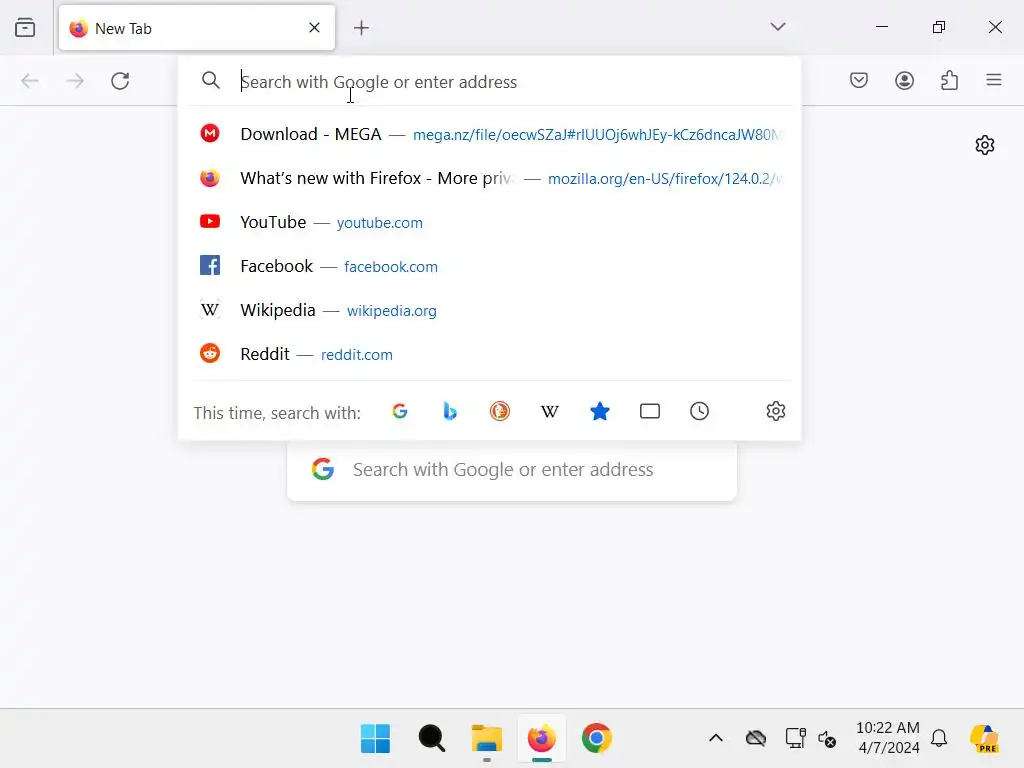This screenshot has width=1024, height=768.
Task: Open the Extensions puzzle icon
Action: [x=950, y=80]
